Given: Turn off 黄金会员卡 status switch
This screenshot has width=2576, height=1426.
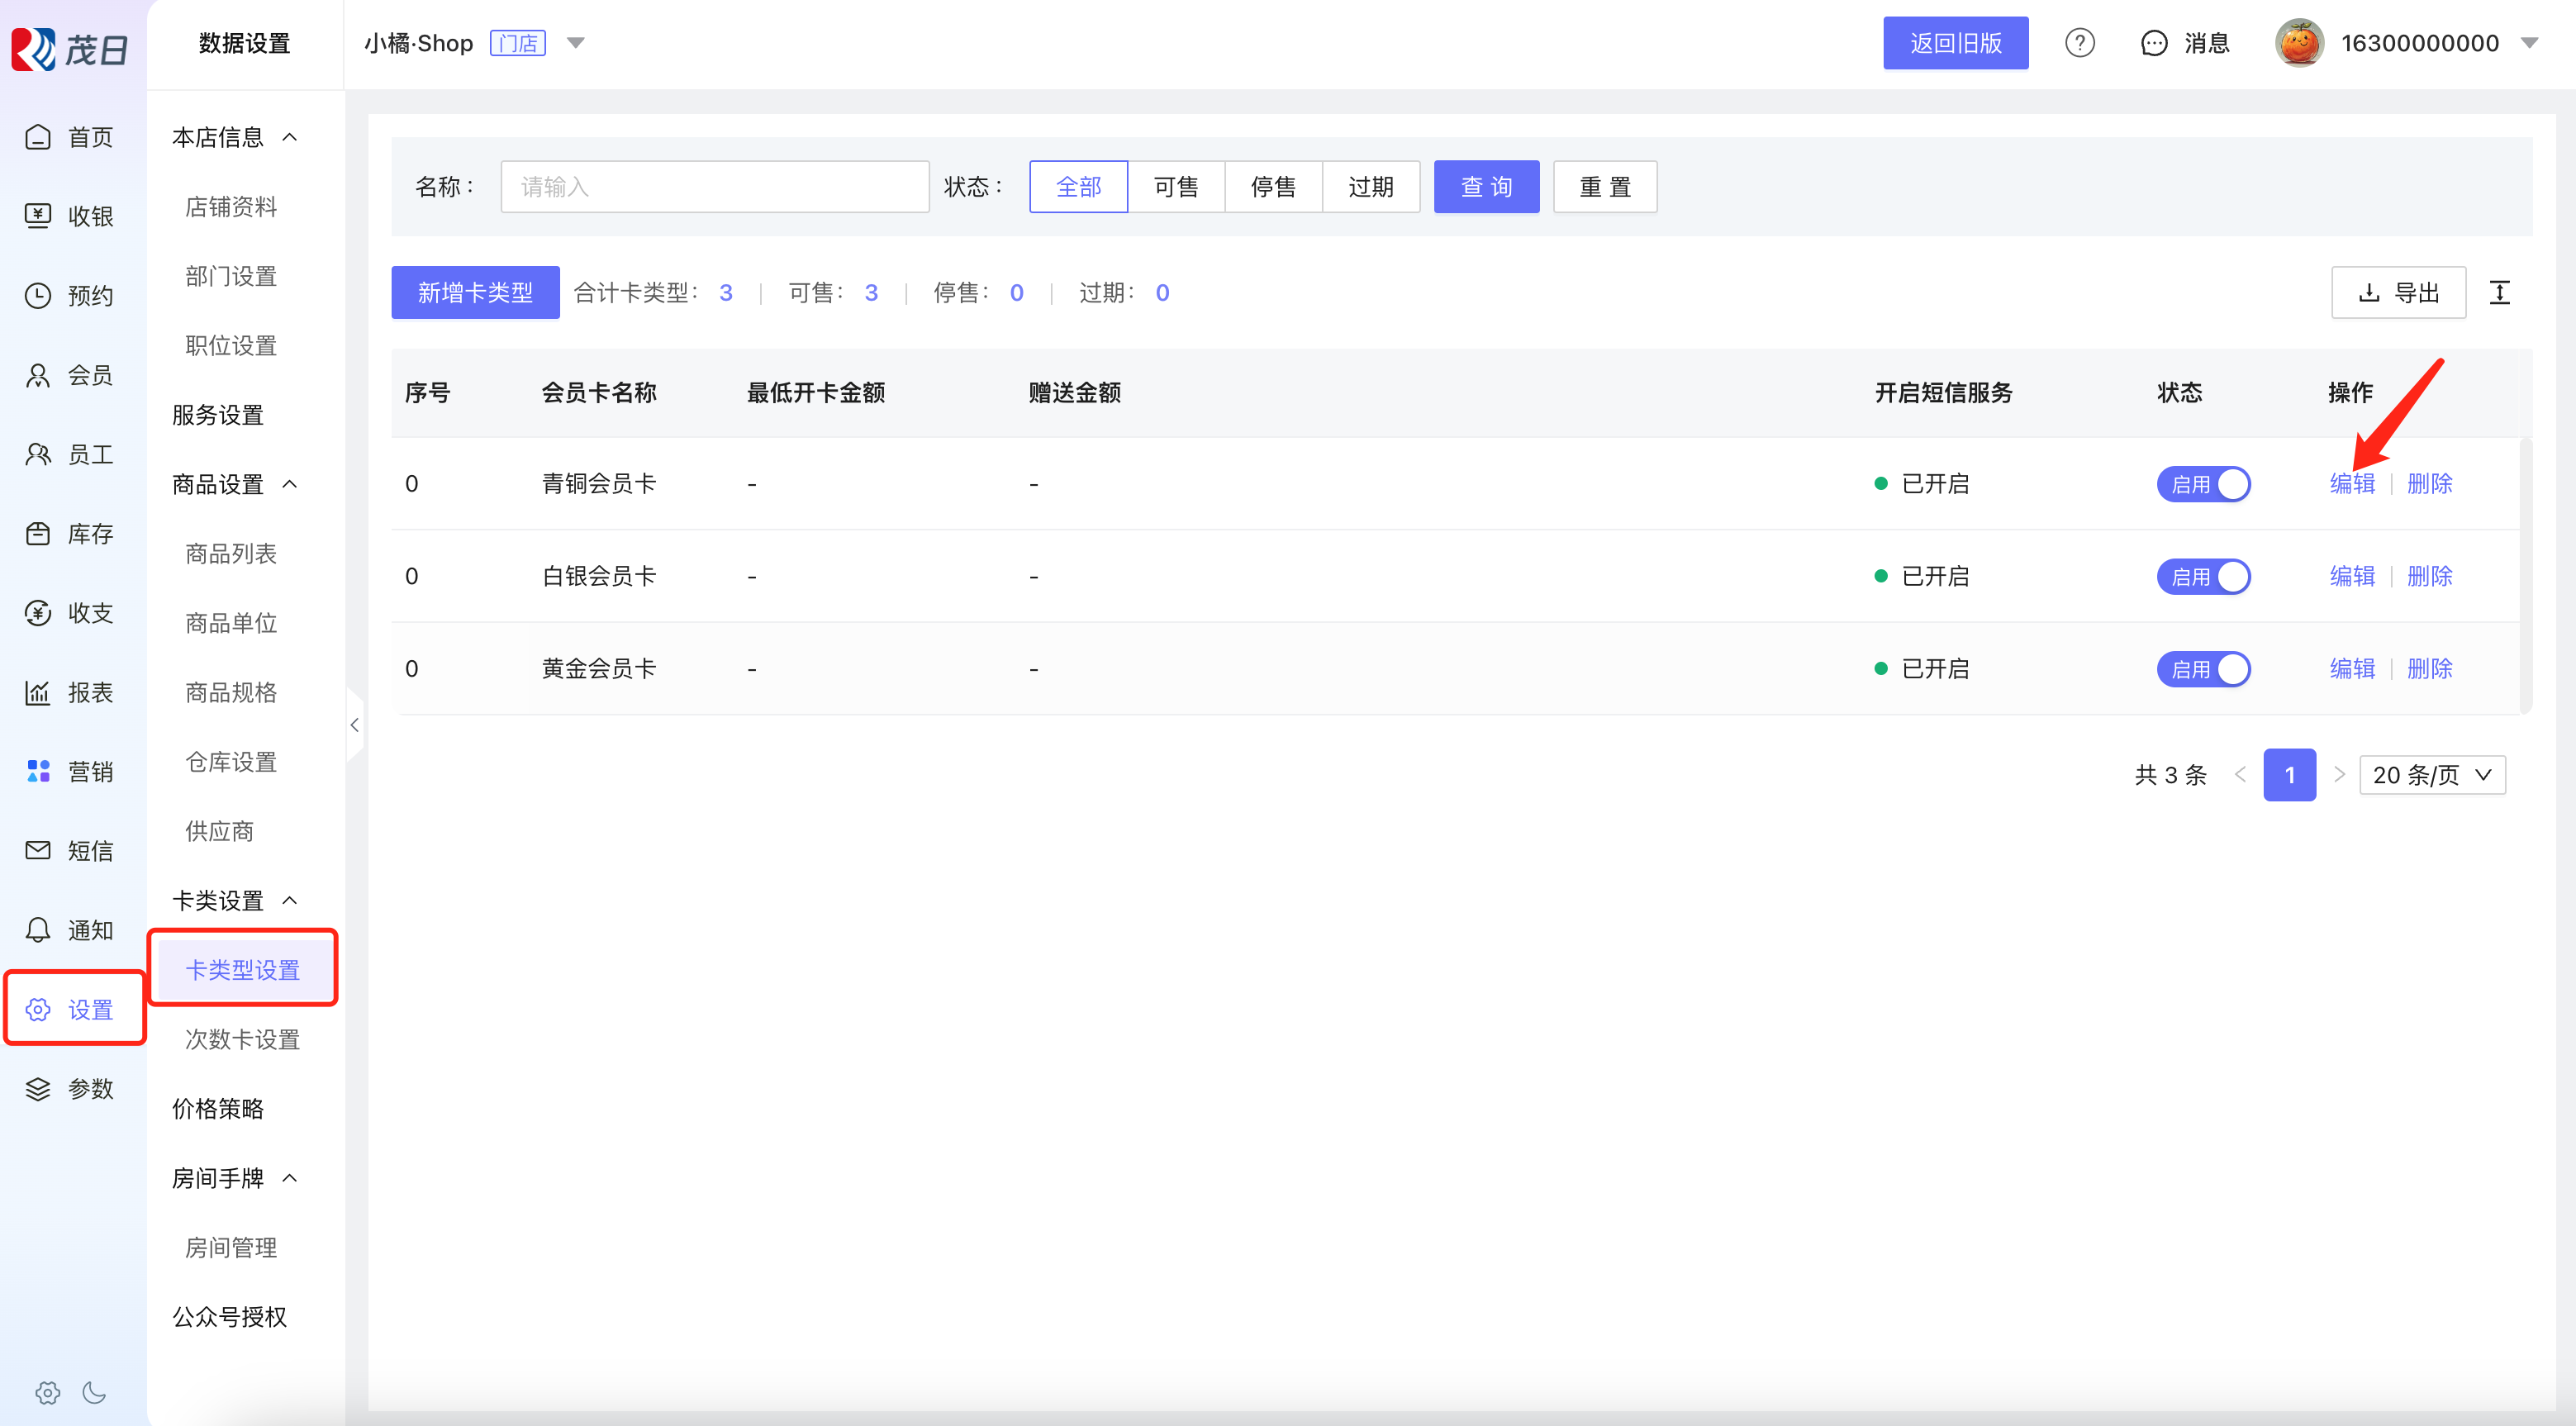Looking at the screenshot, I should pos(2203,669).
